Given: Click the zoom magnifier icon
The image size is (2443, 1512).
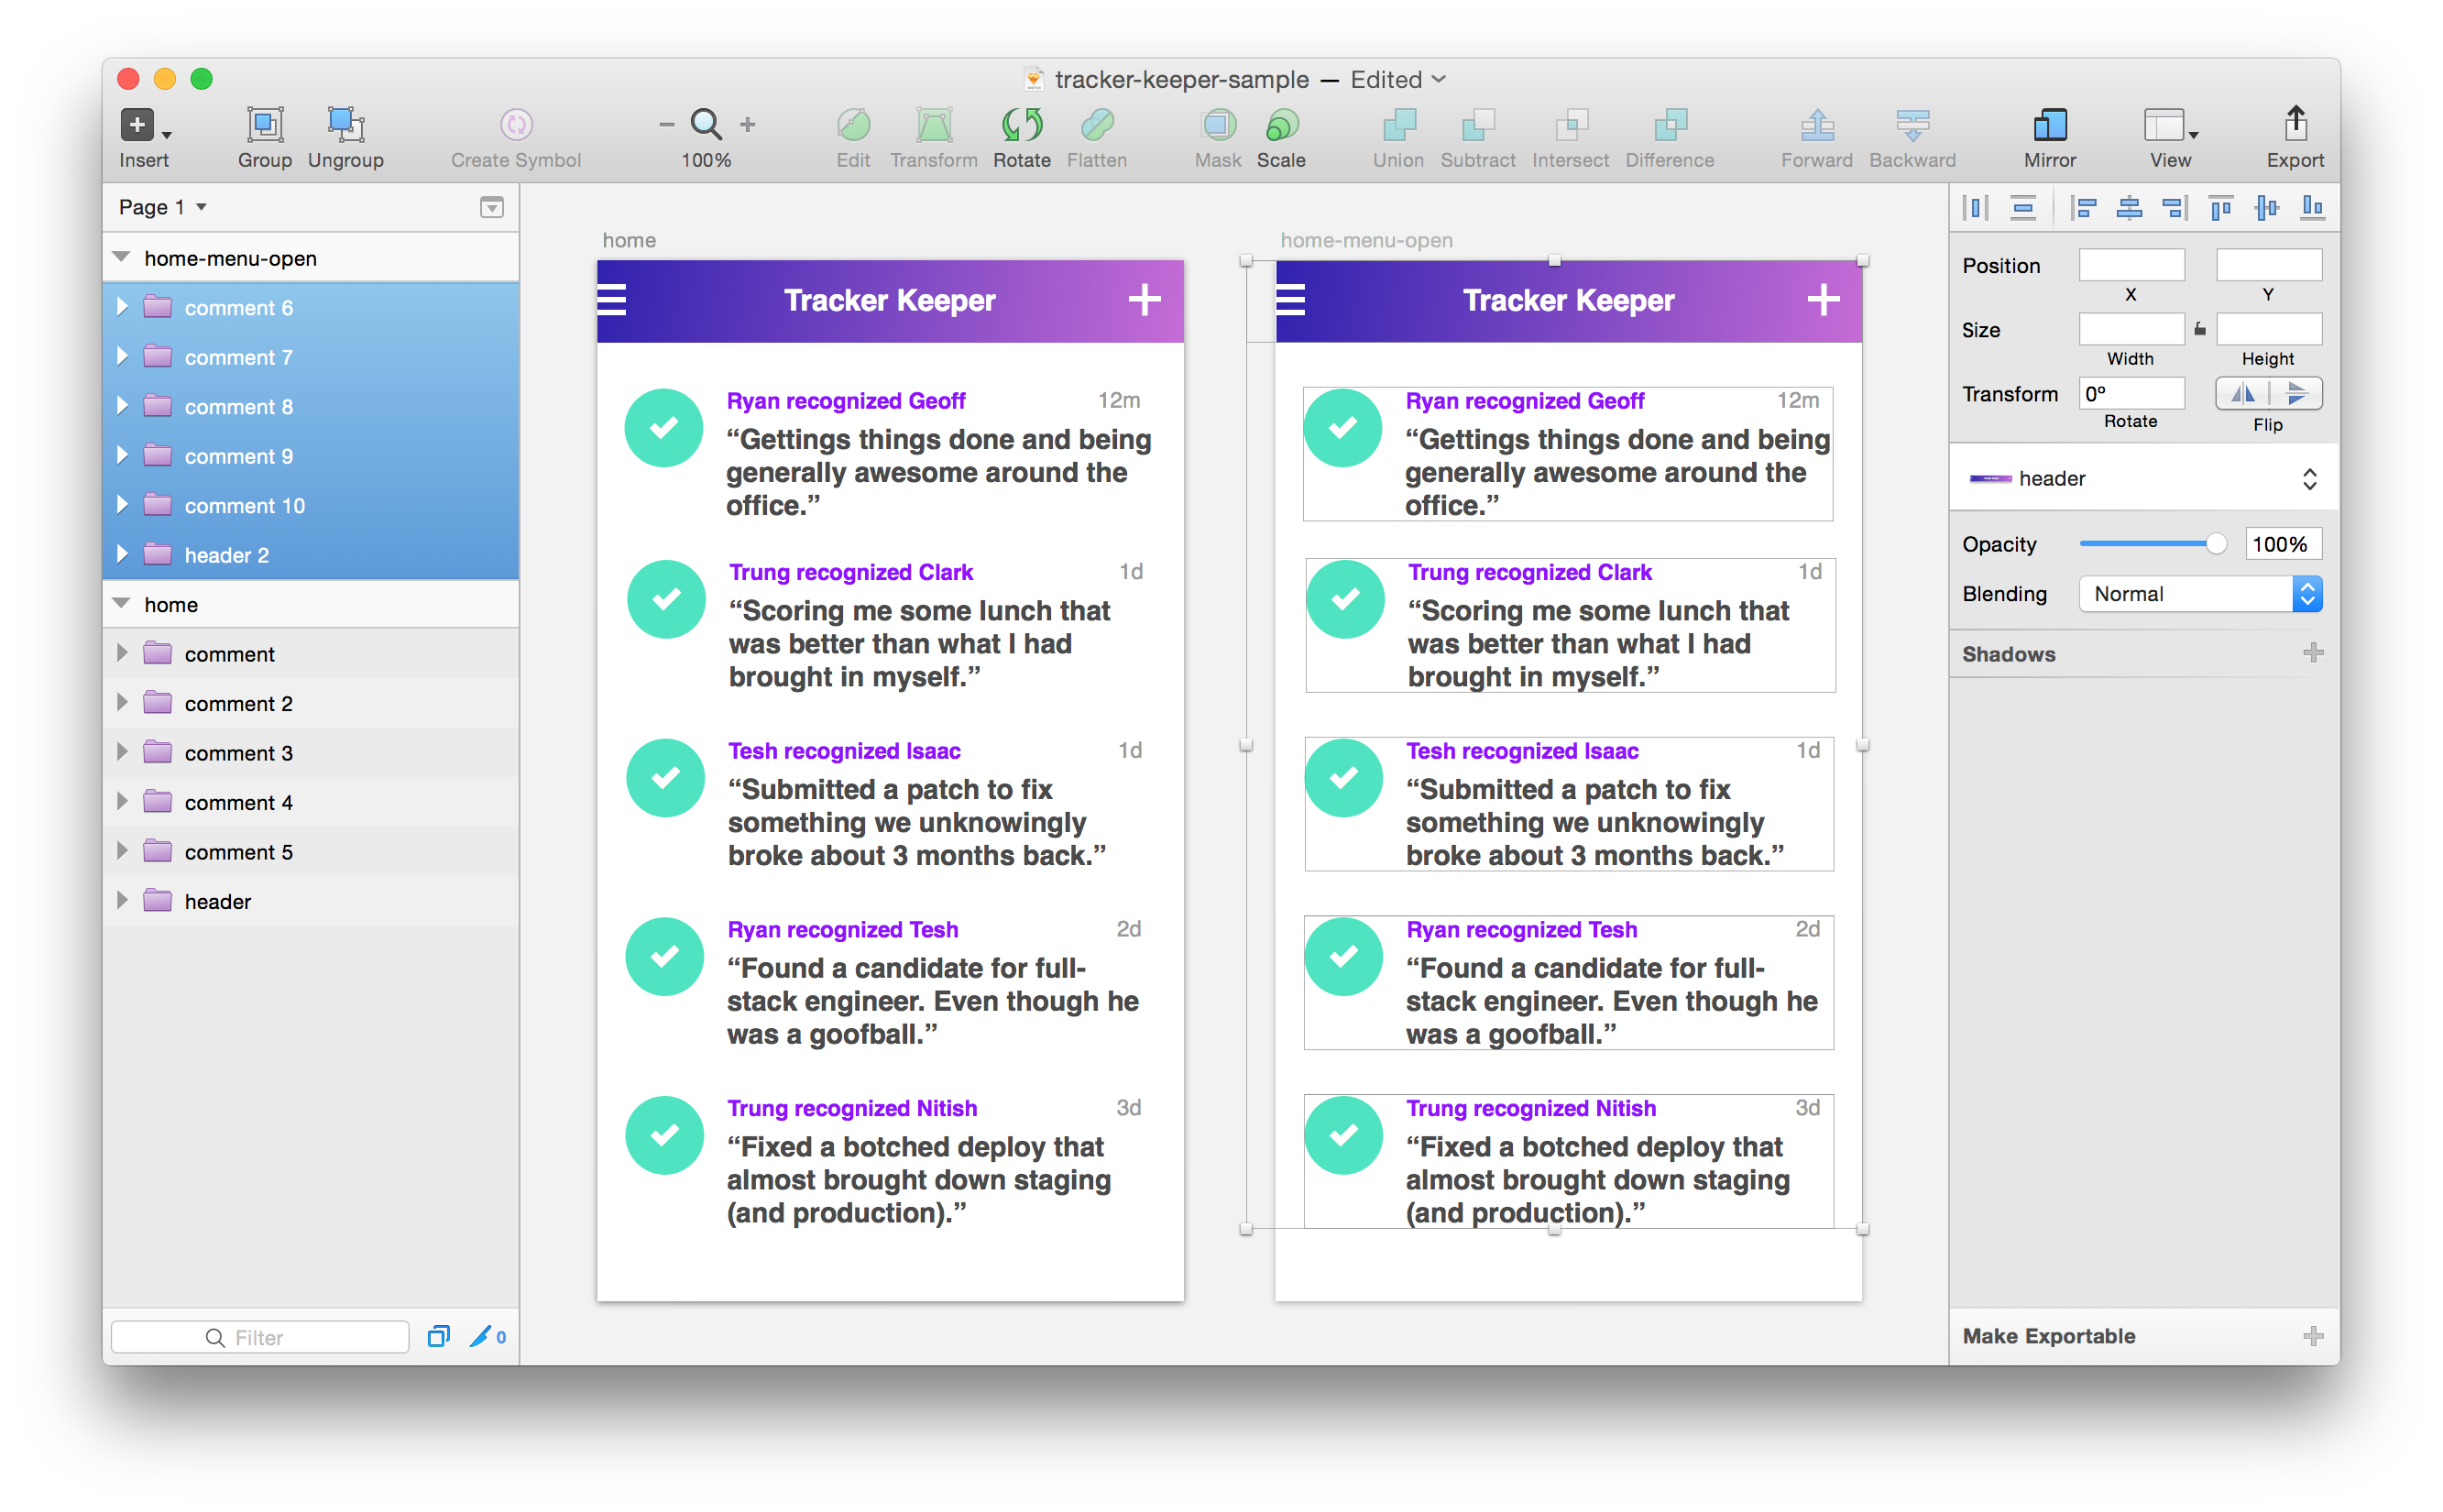Looking at the screenshot, I should pyautogui.click(x=706, y=125).
